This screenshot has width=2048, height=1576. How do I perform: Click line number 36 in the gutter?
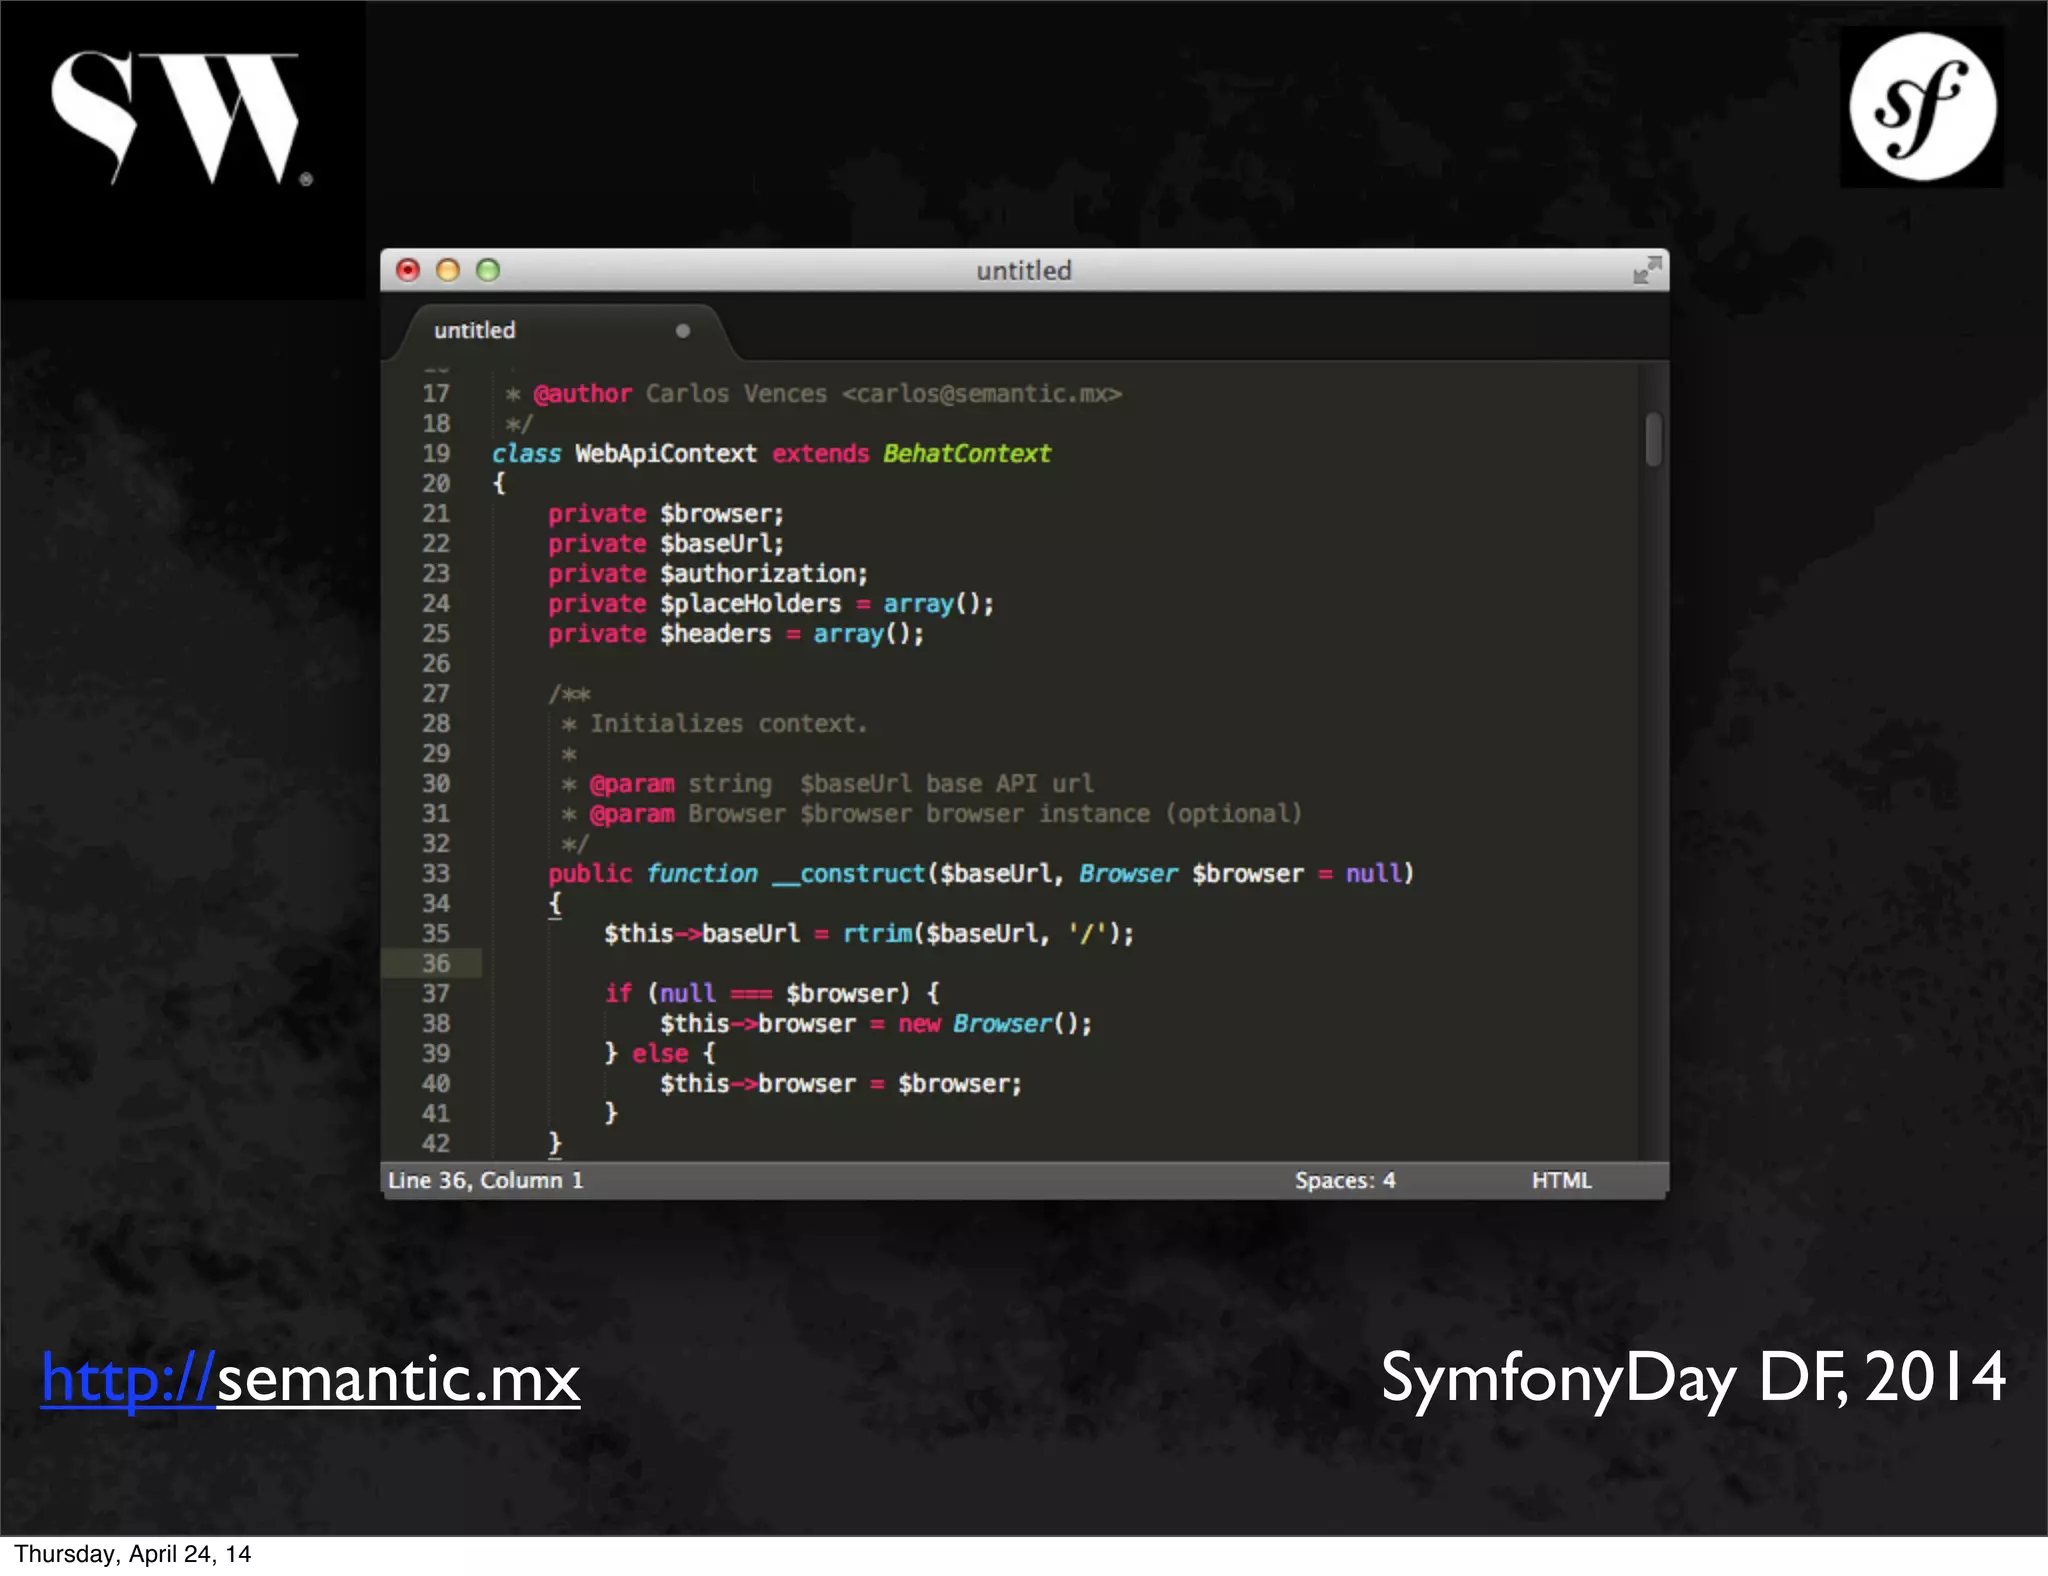[x=436, y=963]
